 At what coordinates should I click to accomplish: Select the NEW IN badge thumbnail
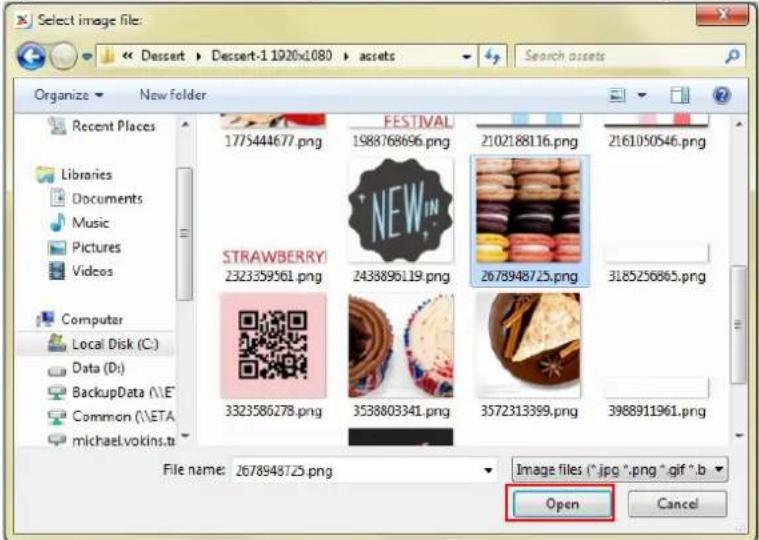pyautogui.click(x=401, y=210)
